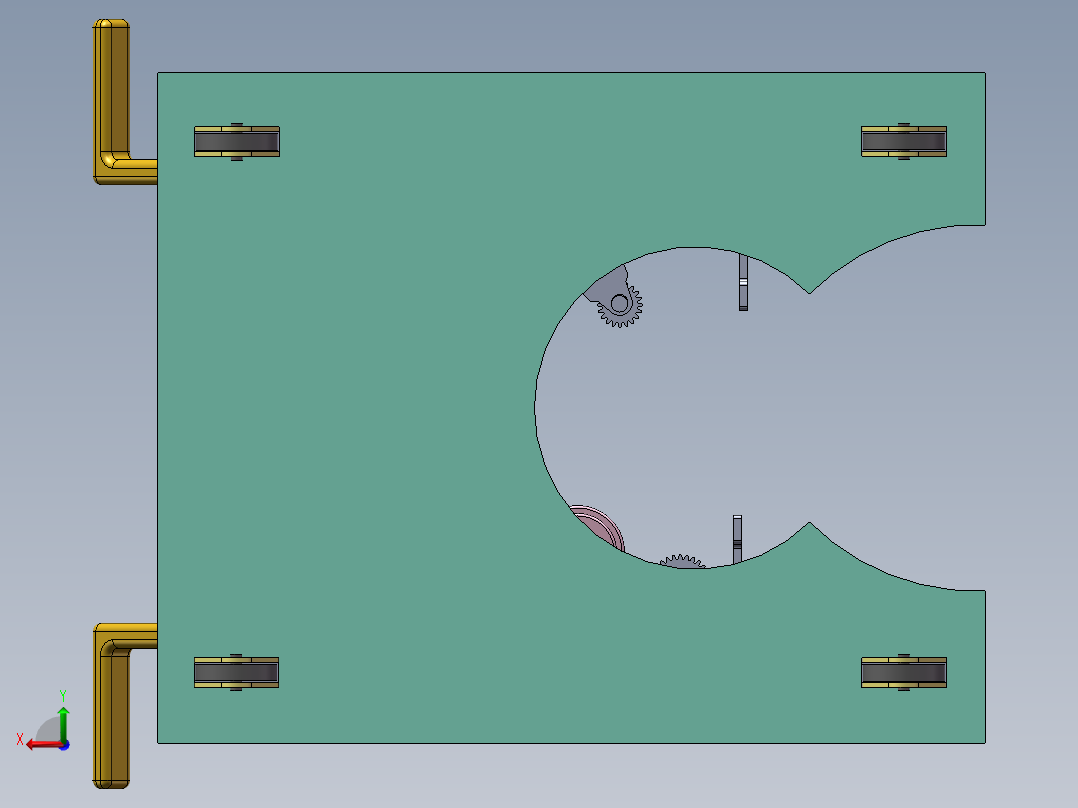Click the blue Z axis dot on triad
This screenshot has height=808, width=1078.
tap(65, 745)
